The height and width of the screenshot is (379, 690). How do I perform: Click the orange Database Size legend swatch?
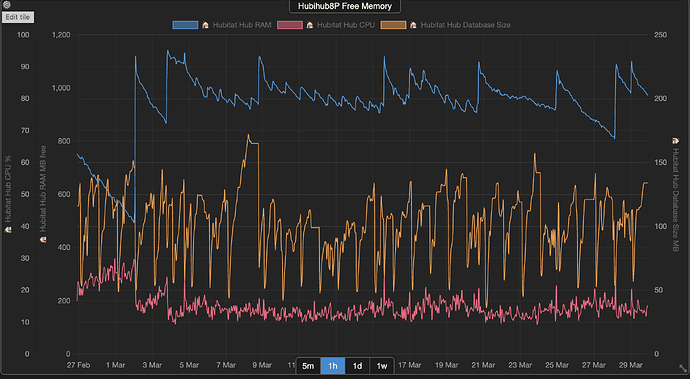point(393,25)
